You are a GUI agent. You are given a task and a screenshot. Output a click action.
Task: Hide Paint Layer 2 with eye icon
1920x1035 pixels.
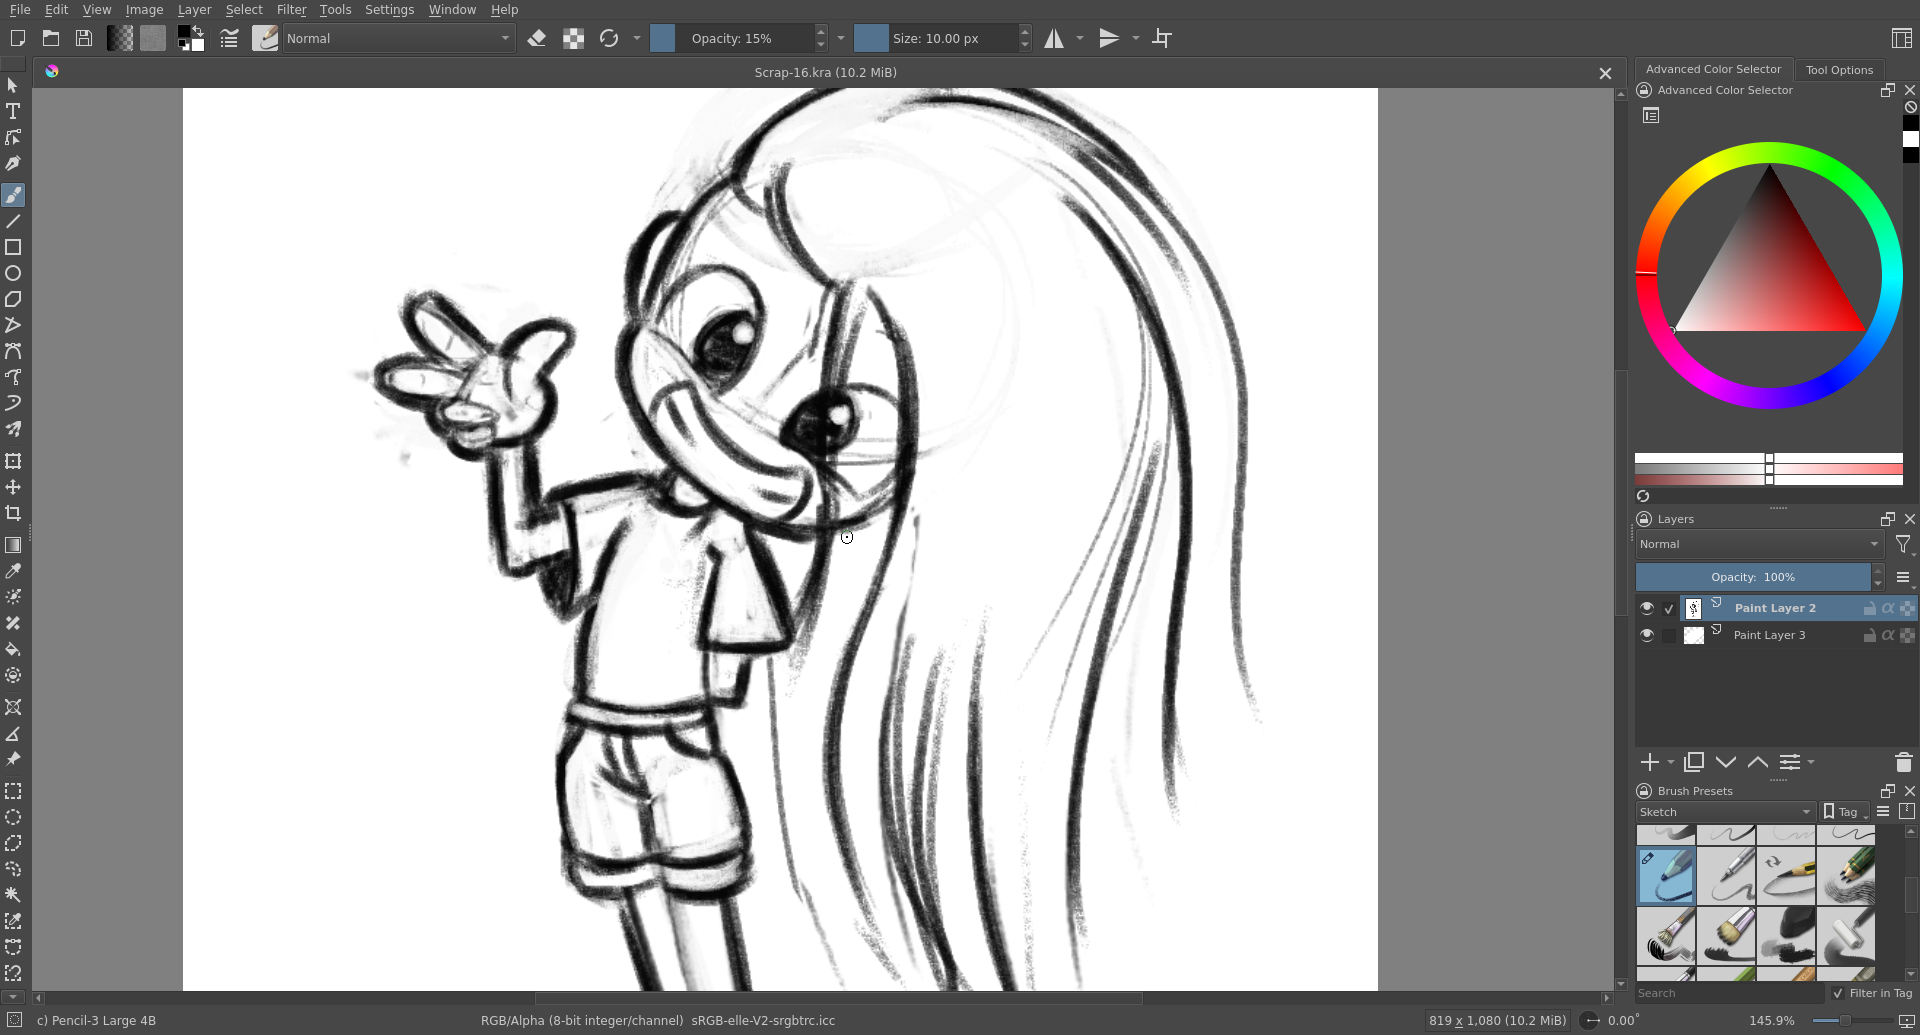1647,608
